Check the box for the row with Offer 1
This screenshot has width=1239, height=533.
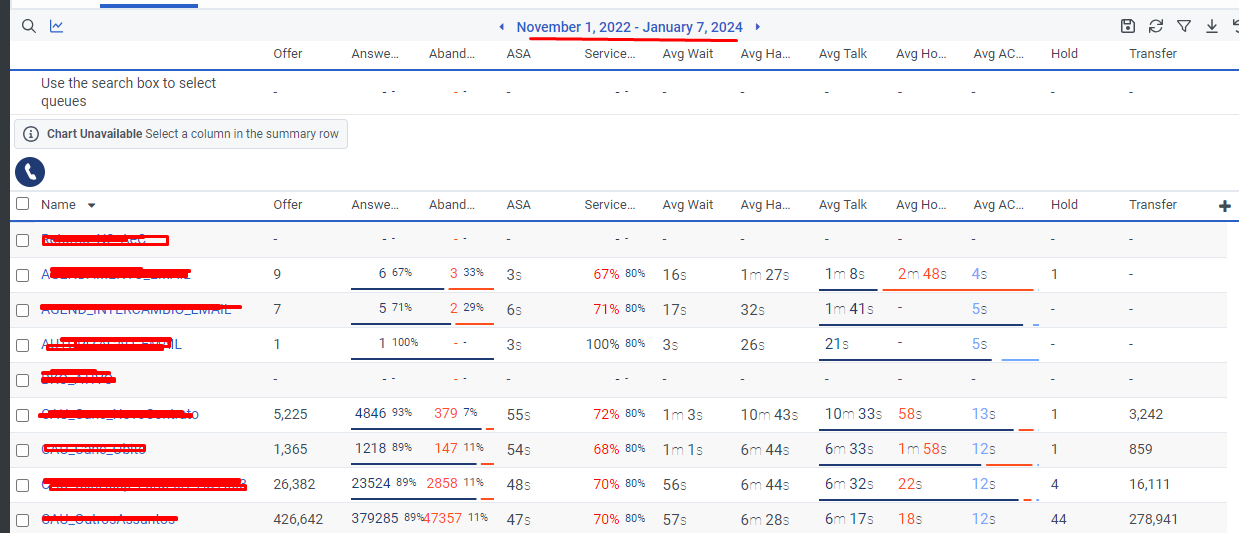coord(22,345)
